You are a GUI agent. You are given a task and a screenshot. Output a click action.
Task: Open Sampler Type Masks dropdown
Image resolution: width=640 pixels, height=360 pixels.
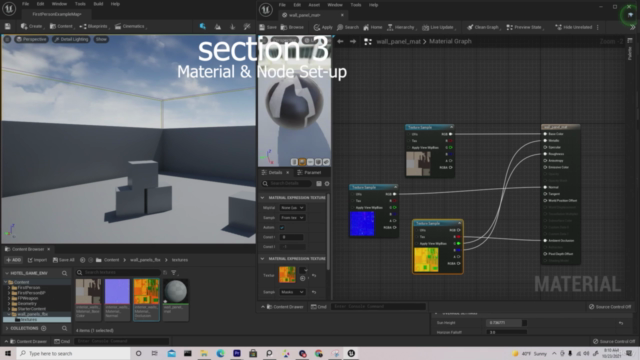click(x=292, y=292)
